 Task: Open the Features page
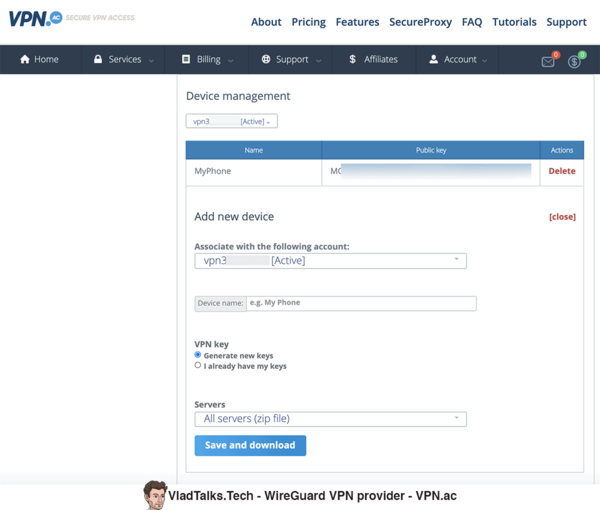(x=357, y=22)
